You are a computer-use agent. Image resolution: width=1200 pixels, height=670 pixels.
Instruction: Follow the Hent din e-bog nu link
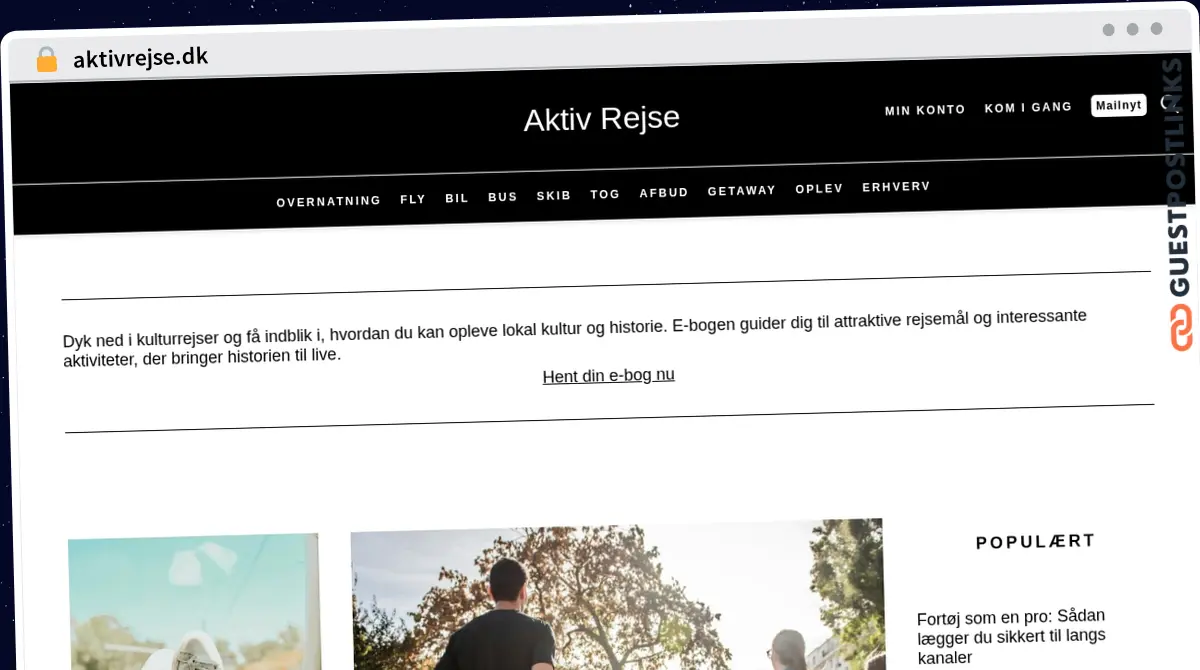(x=608, y=376)
